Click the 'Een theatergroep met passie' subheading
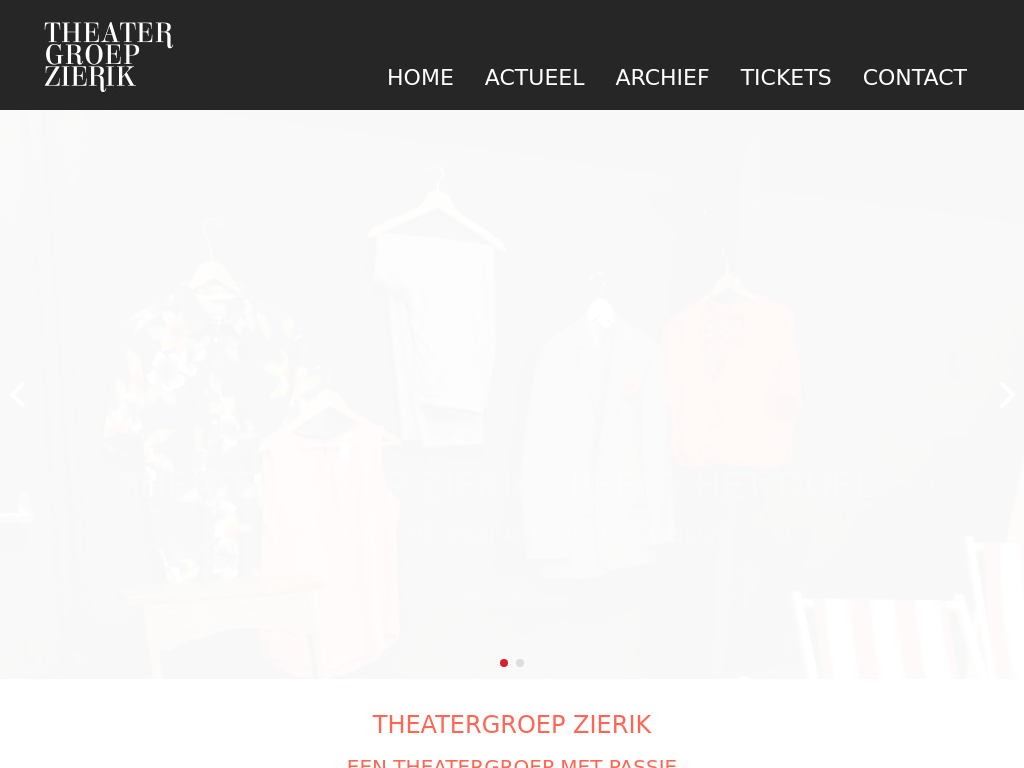 pyautogui.click(x=512, y=763)
